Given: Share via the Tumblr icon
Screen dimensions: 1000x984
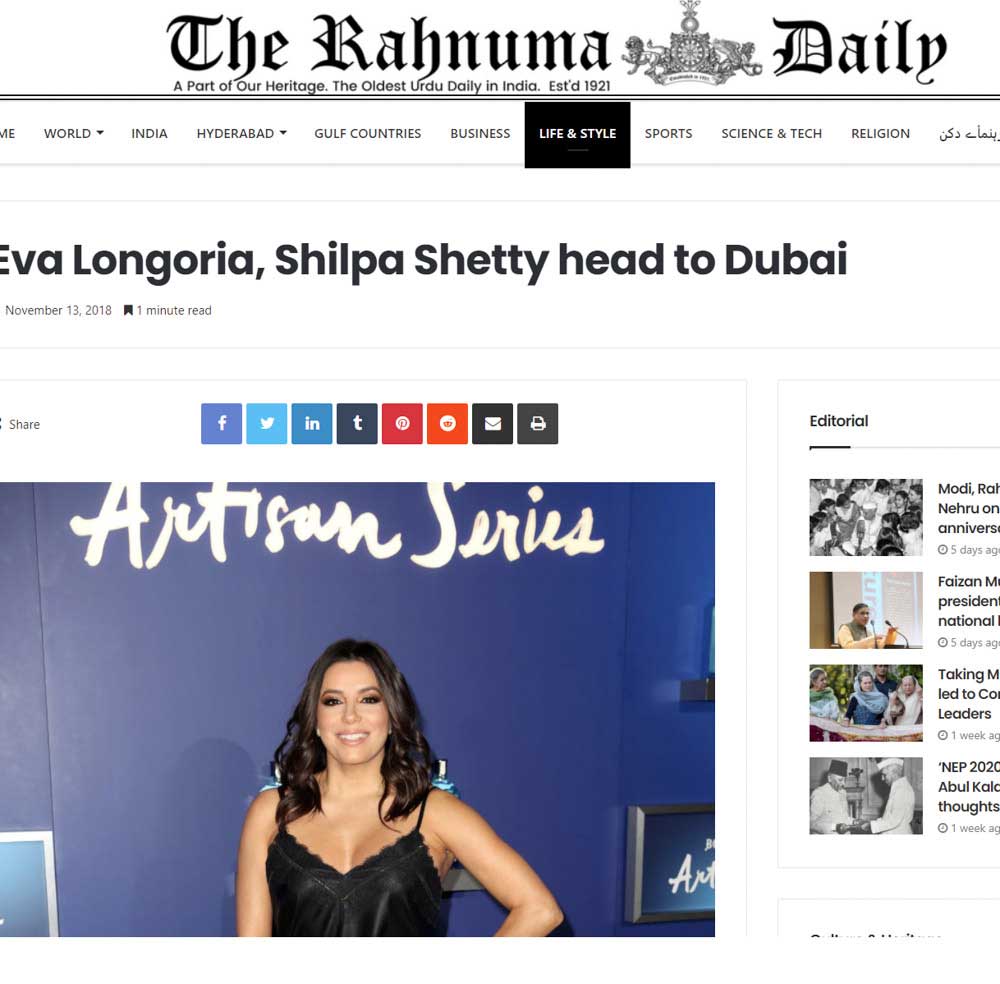Looking at the screenshot, I should pyautogui.click(x=357, y=423).
